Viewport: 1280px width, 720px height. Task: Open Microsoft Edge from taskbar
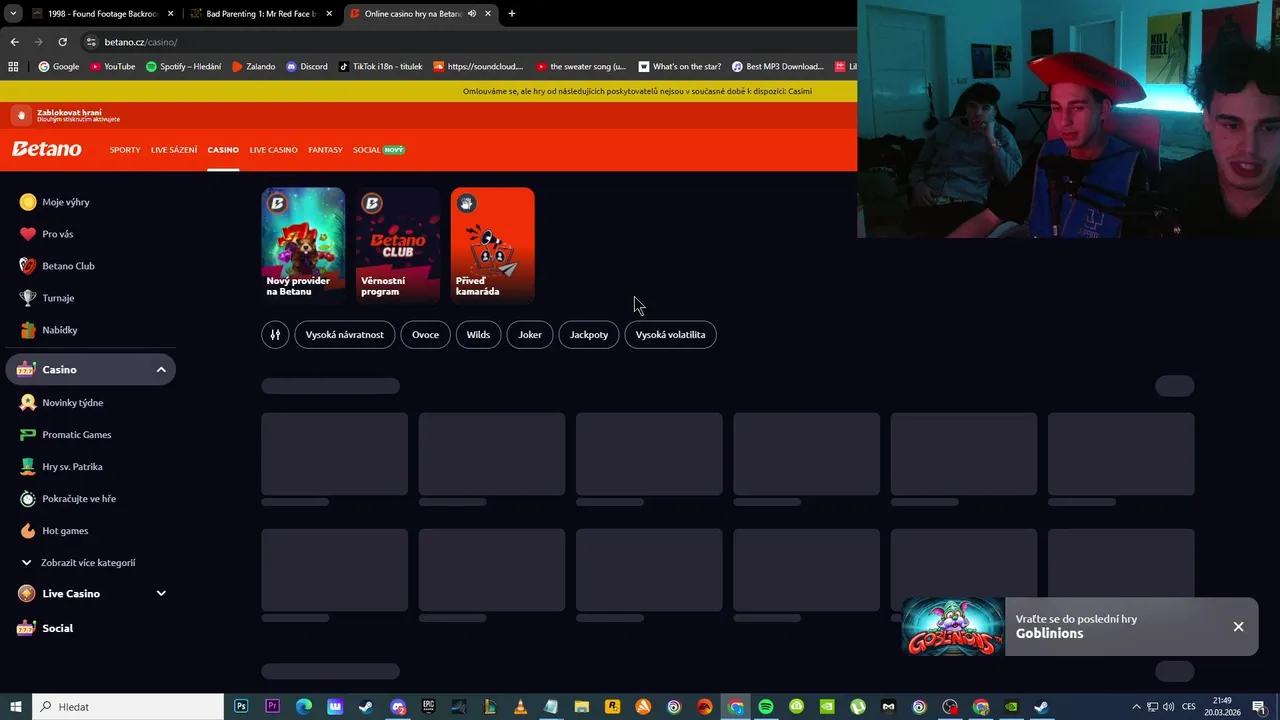point(303,707)
